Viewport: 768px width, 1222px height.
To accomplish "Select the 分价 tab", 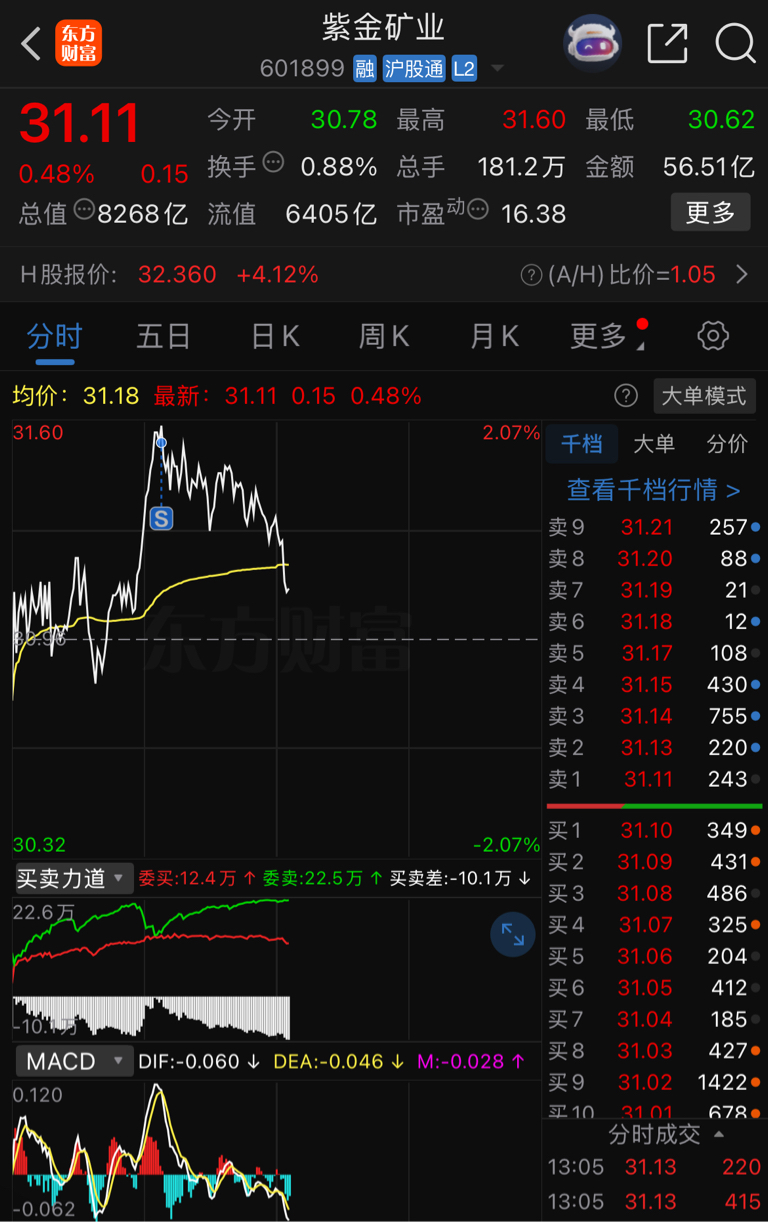I will (x=727, y=444).
